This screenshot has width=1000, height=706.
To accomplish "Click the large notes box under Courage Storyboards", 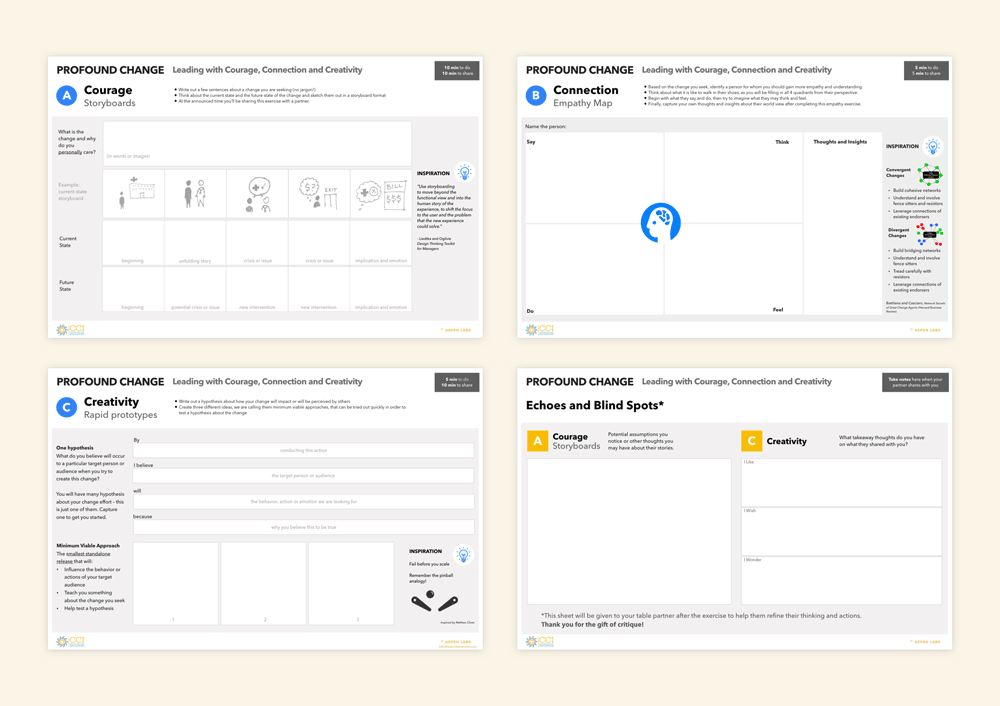I will [629, 531].
